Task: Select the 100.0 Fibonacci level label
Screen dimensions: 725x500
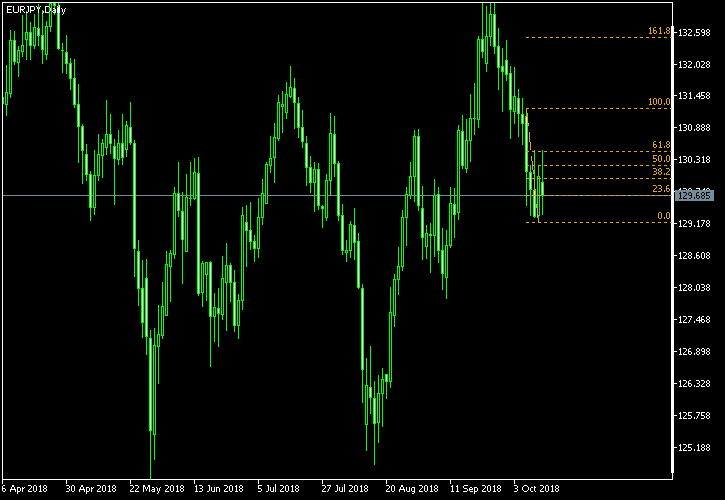Action: pyautogui.click(x=659, y=102)
